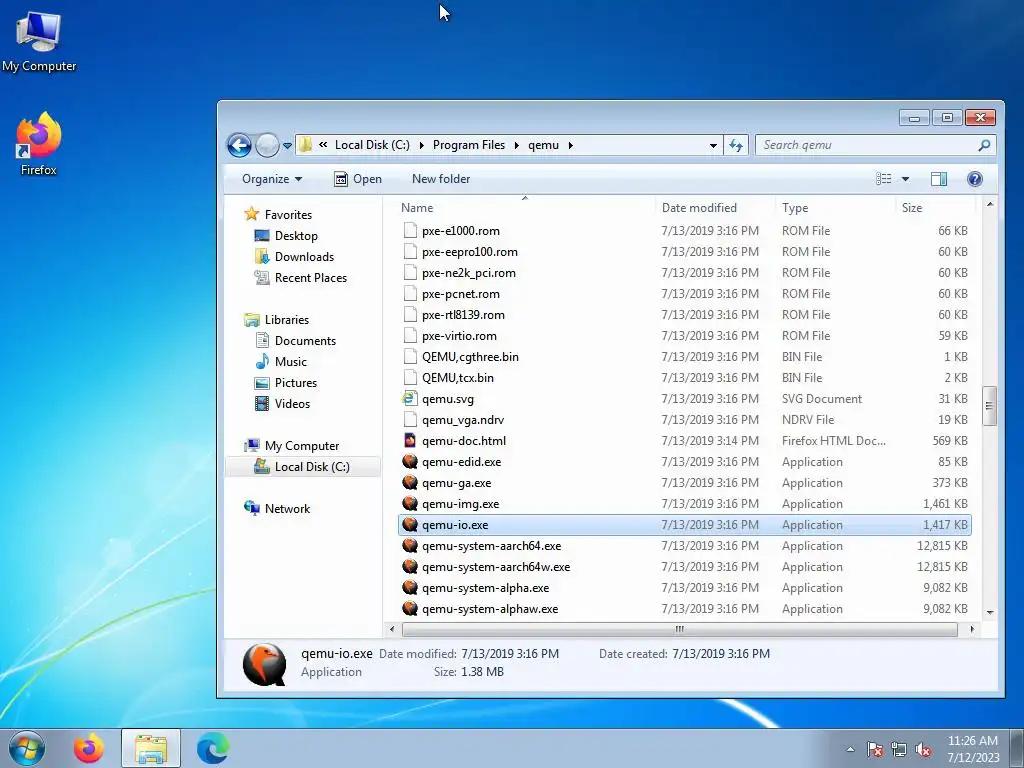Select My Computer in navigation pane
1024x768 pixels.
[x=302, y=445]
